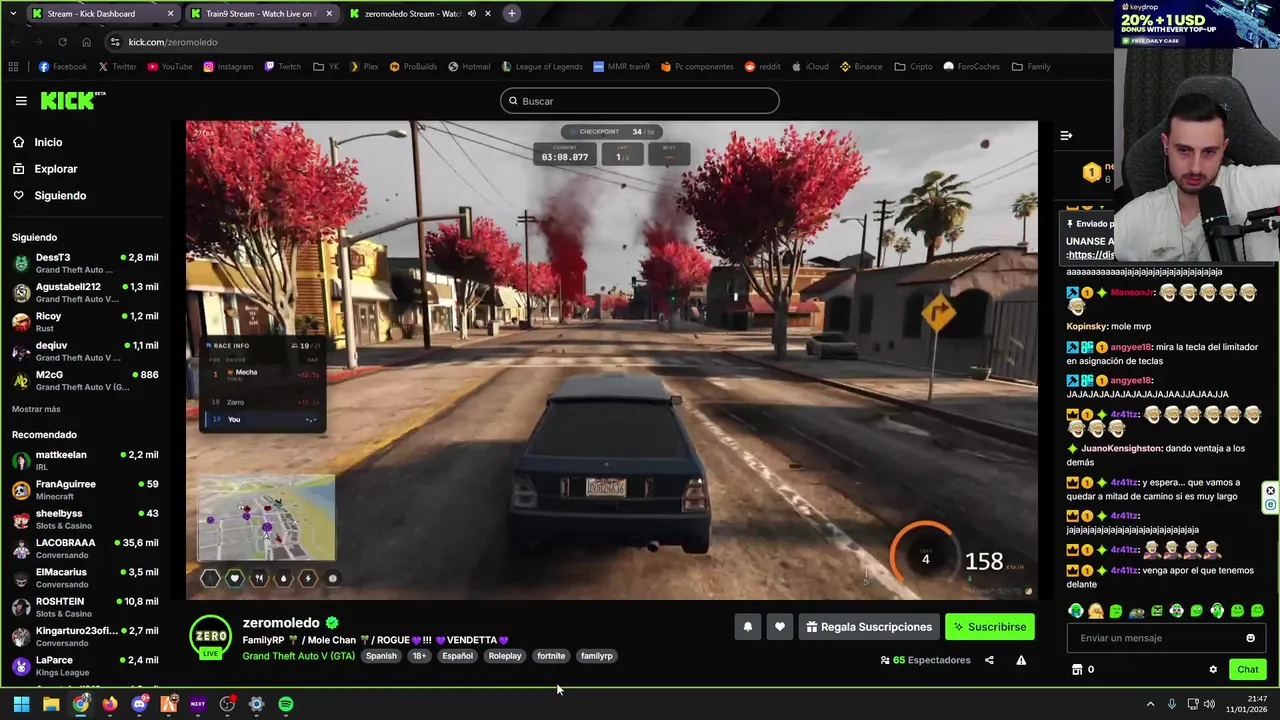1280x720 pixels.
Task: Click JuanoKensighston username in chat
Action: tap(1121, 449)
